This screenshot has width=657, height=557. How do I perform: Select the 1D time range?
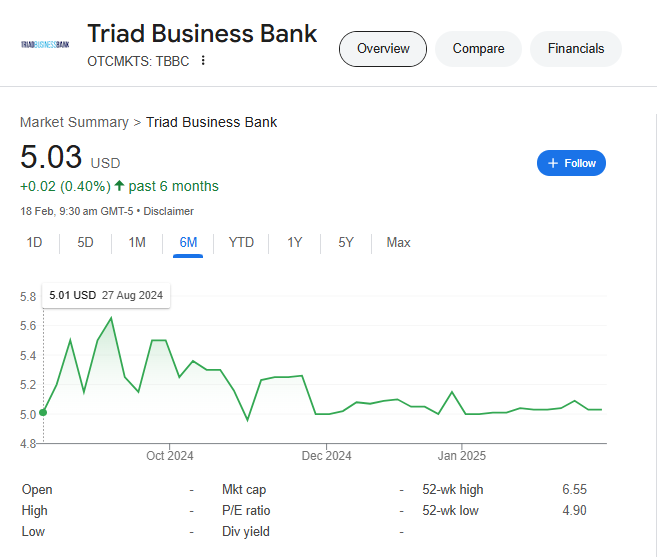click(x=34, y=242)
